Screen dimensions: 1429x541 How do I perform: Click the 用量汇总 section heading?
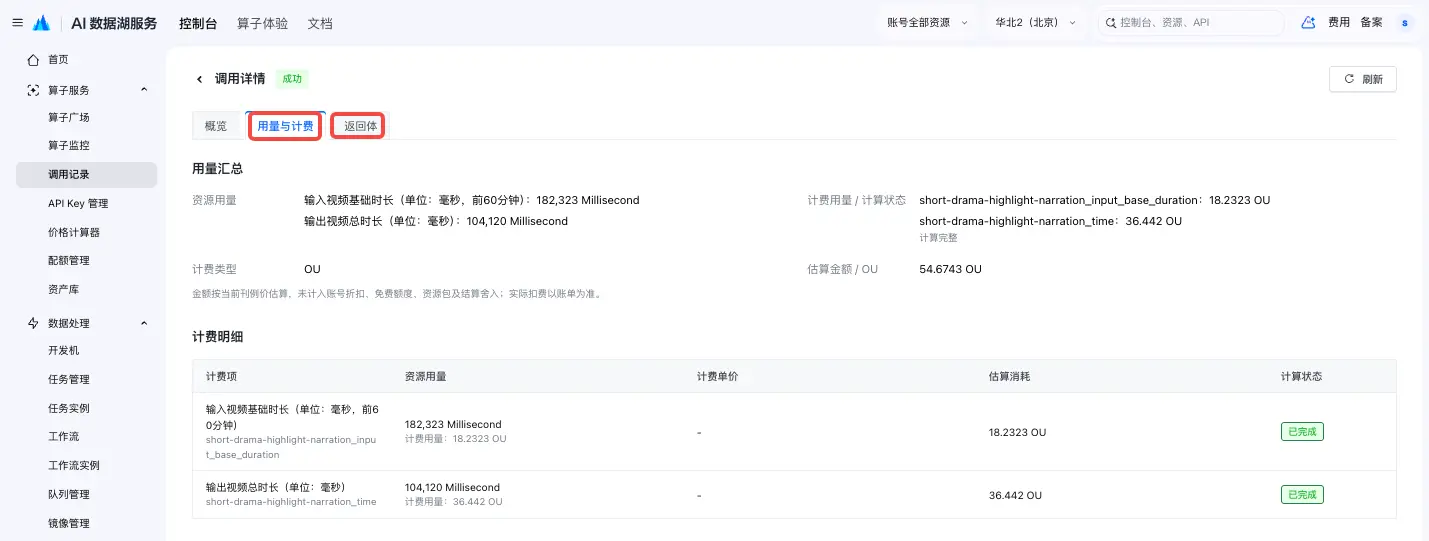click(217, 169)
